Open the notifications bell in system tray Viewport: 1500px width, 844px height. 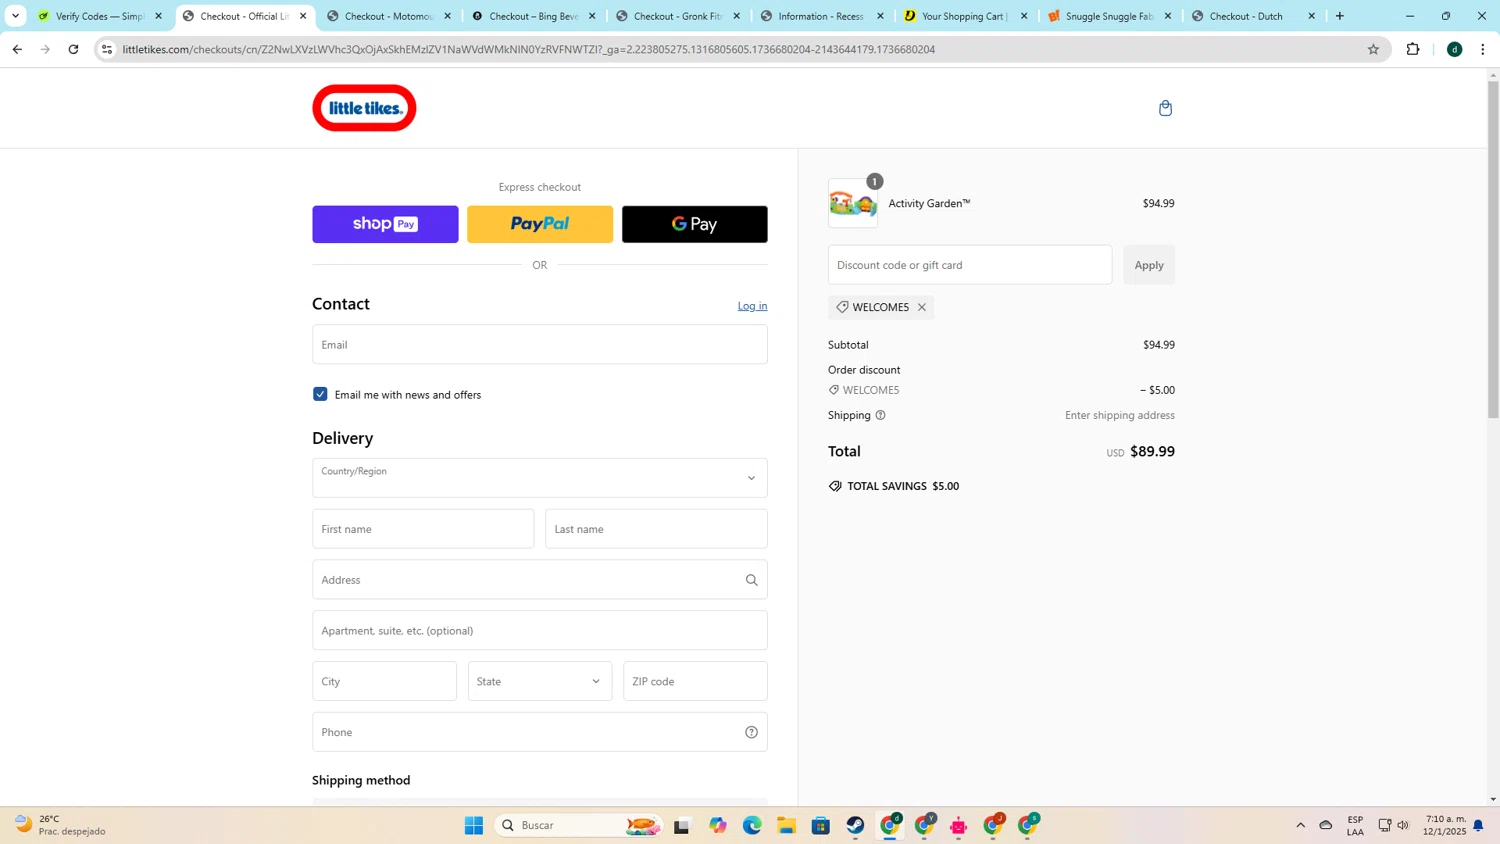(x=1478, y=825)
